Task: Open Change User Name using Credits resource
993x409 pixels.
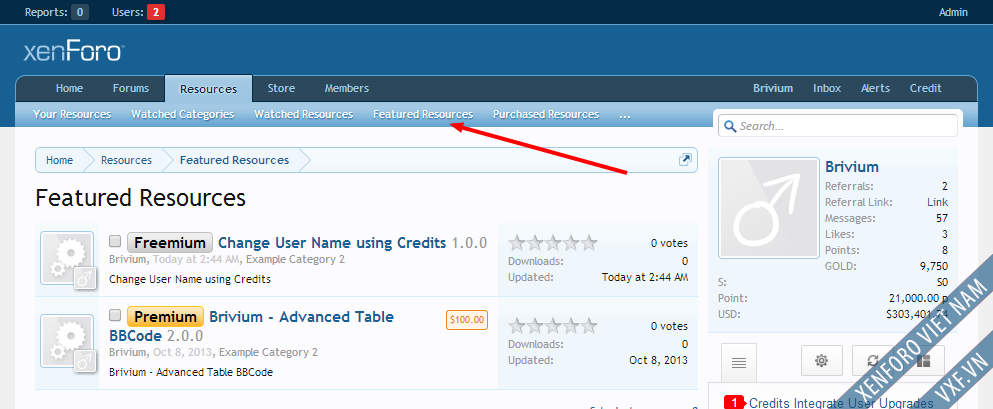Action: point(332,242)
